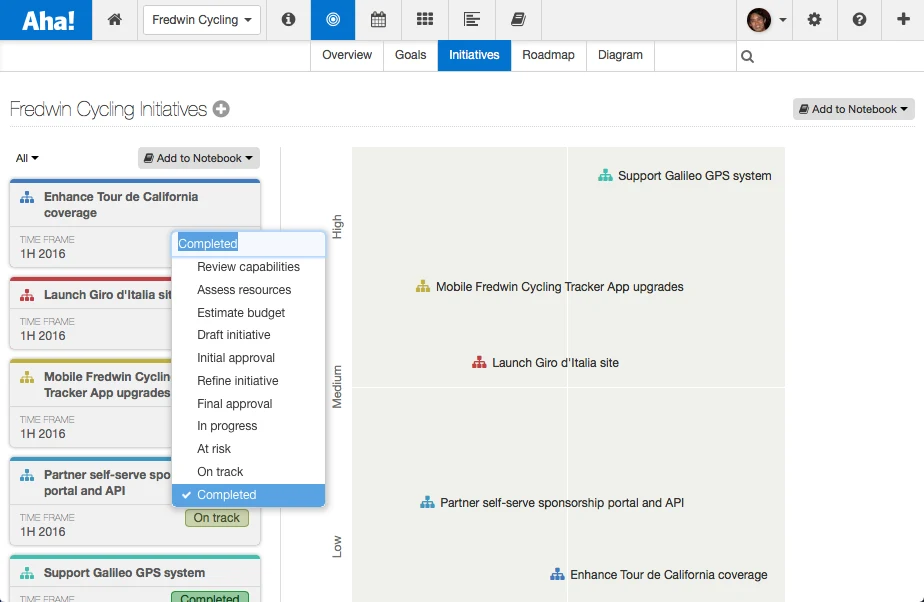Select the checked Completed menu option
924x602 pixels.
[x=248, y=495]
